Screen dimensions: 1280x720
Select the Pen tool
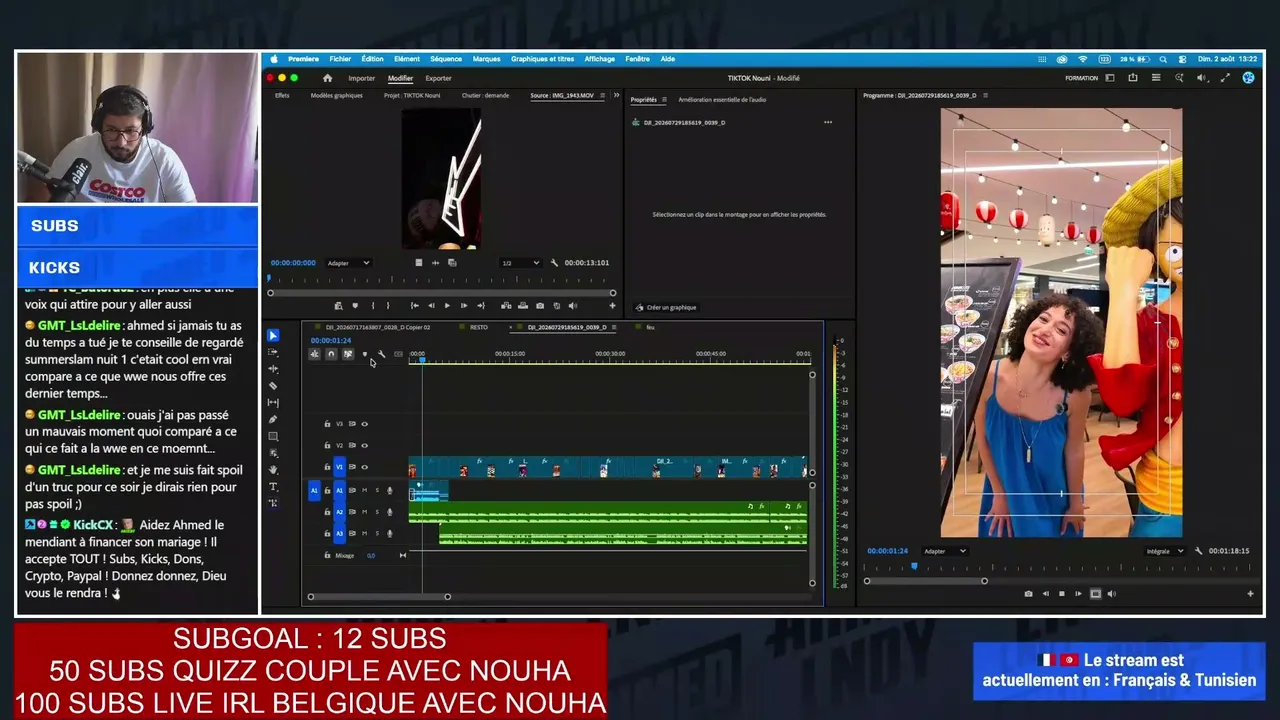(x=273, y=420)
